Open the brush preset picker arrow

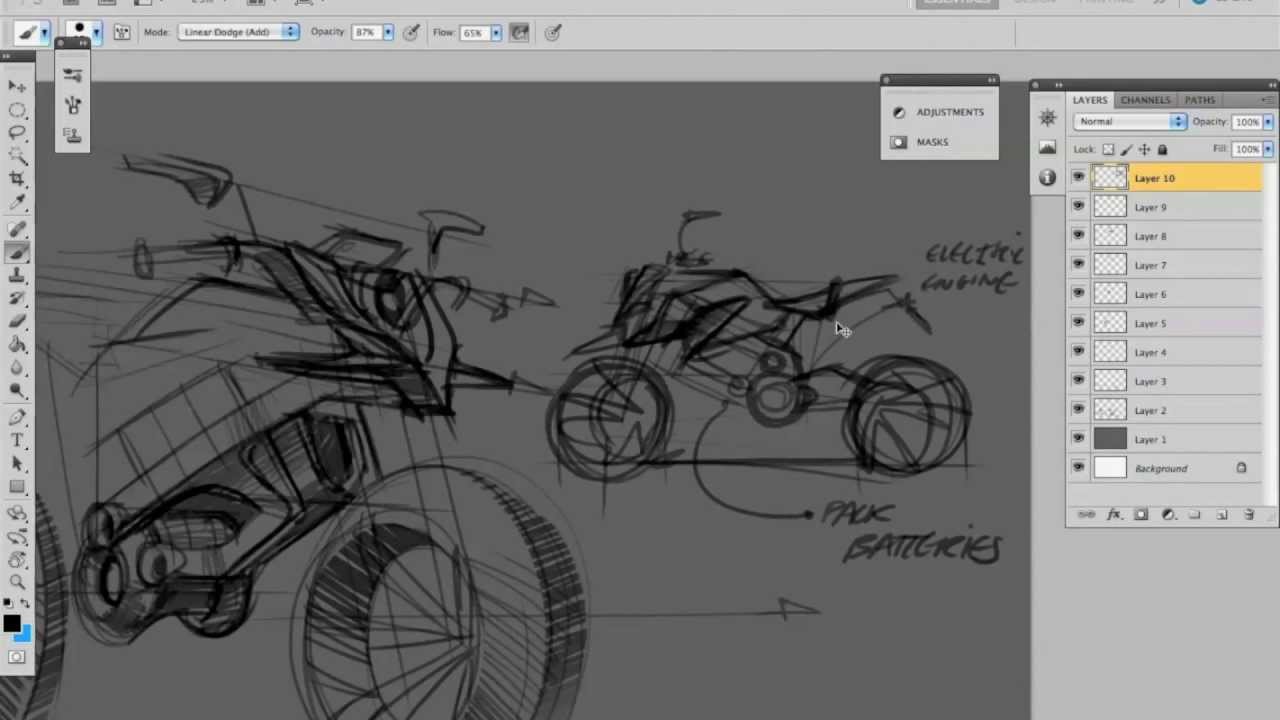pyautogui.click(x=96, y=32)
